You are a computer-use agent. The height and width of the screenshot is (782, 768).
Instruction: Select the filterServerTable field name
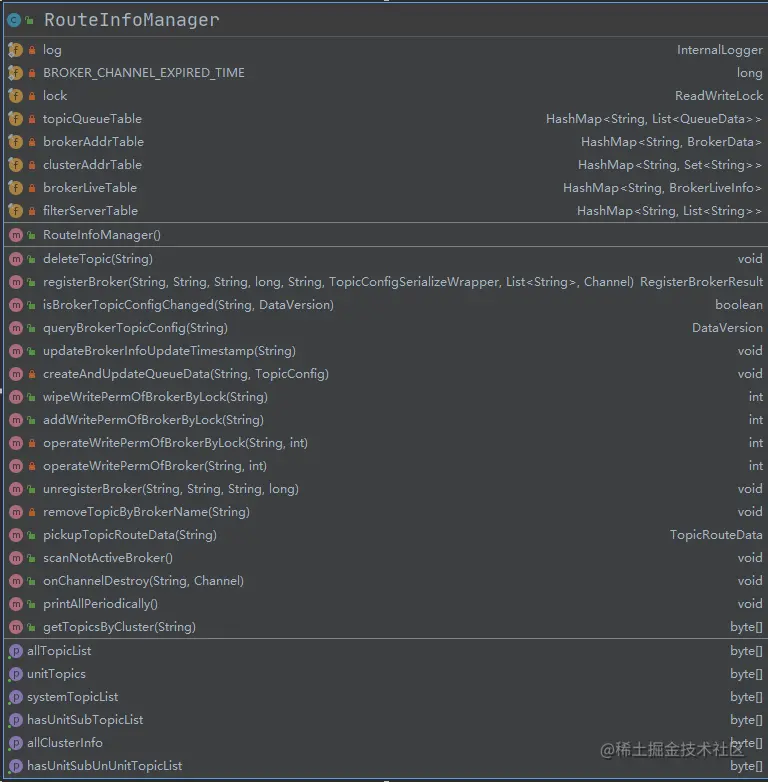90,210
